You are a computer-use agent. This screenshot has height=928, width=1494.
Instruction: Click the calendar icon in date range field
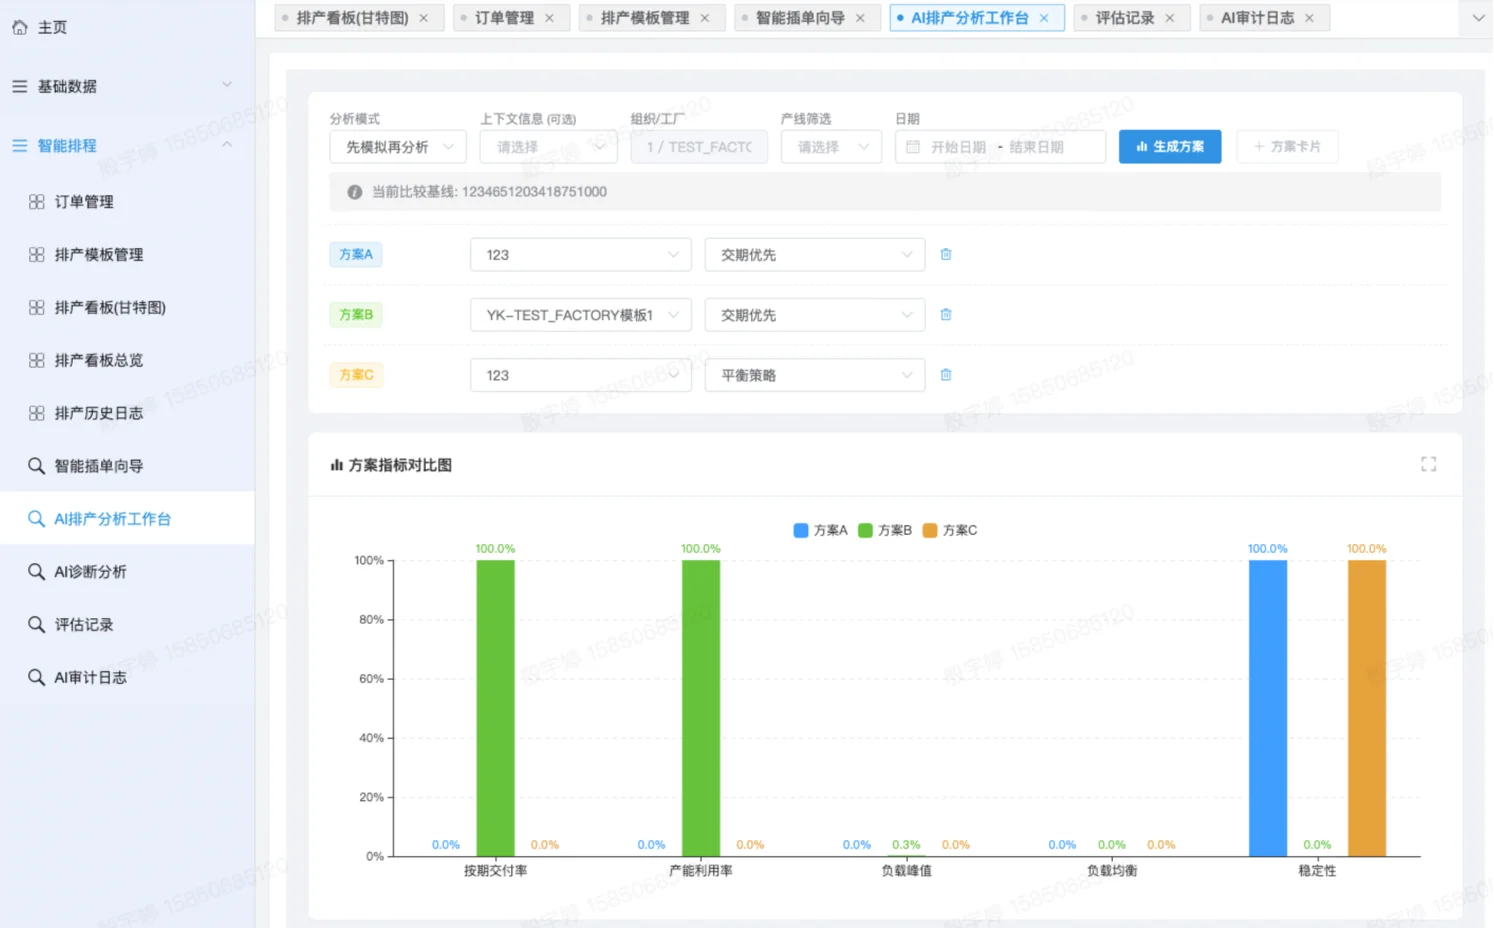pos(913,147)
